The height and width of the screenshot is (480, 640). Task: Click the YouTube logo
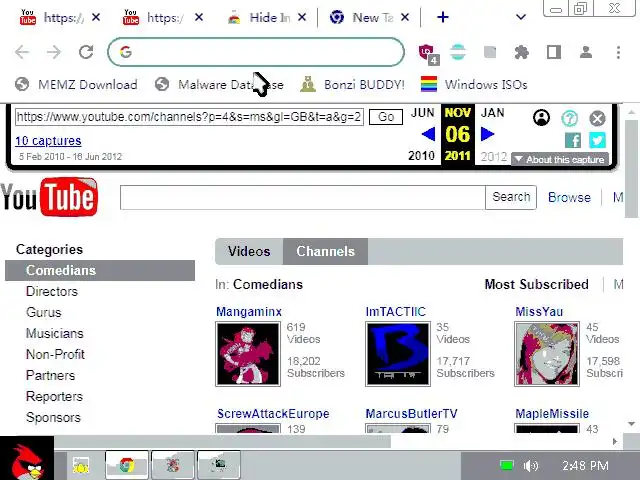point(49,197)
